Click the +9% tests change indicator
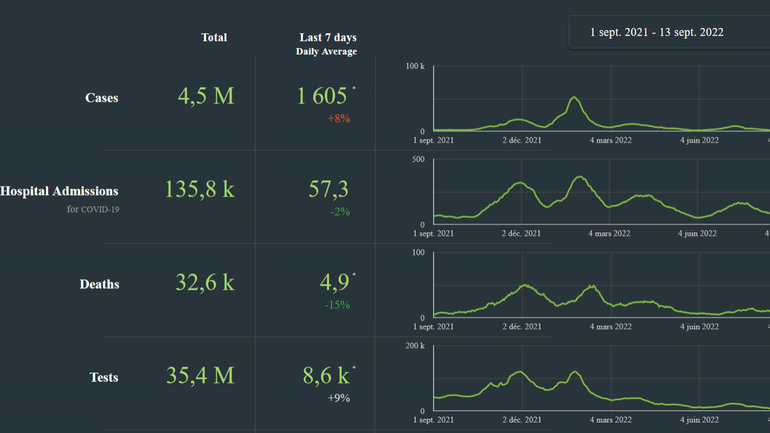 (x=338, y=398)
